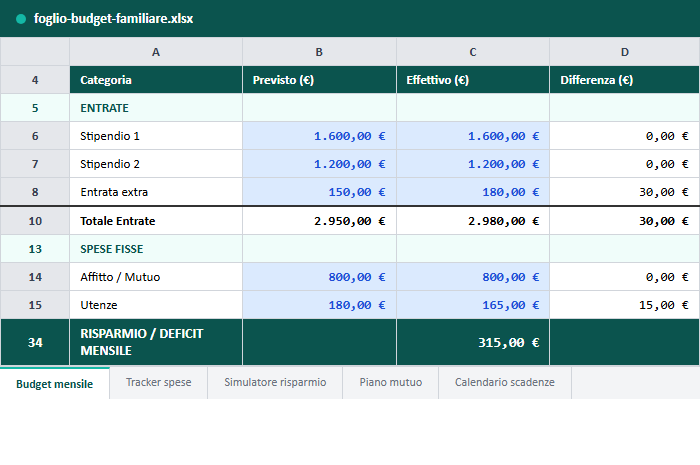700x465 pixels.
Task: Click Stipendio 1 Previsto value 1.600,00 €
Action: (x=319, y=136)
